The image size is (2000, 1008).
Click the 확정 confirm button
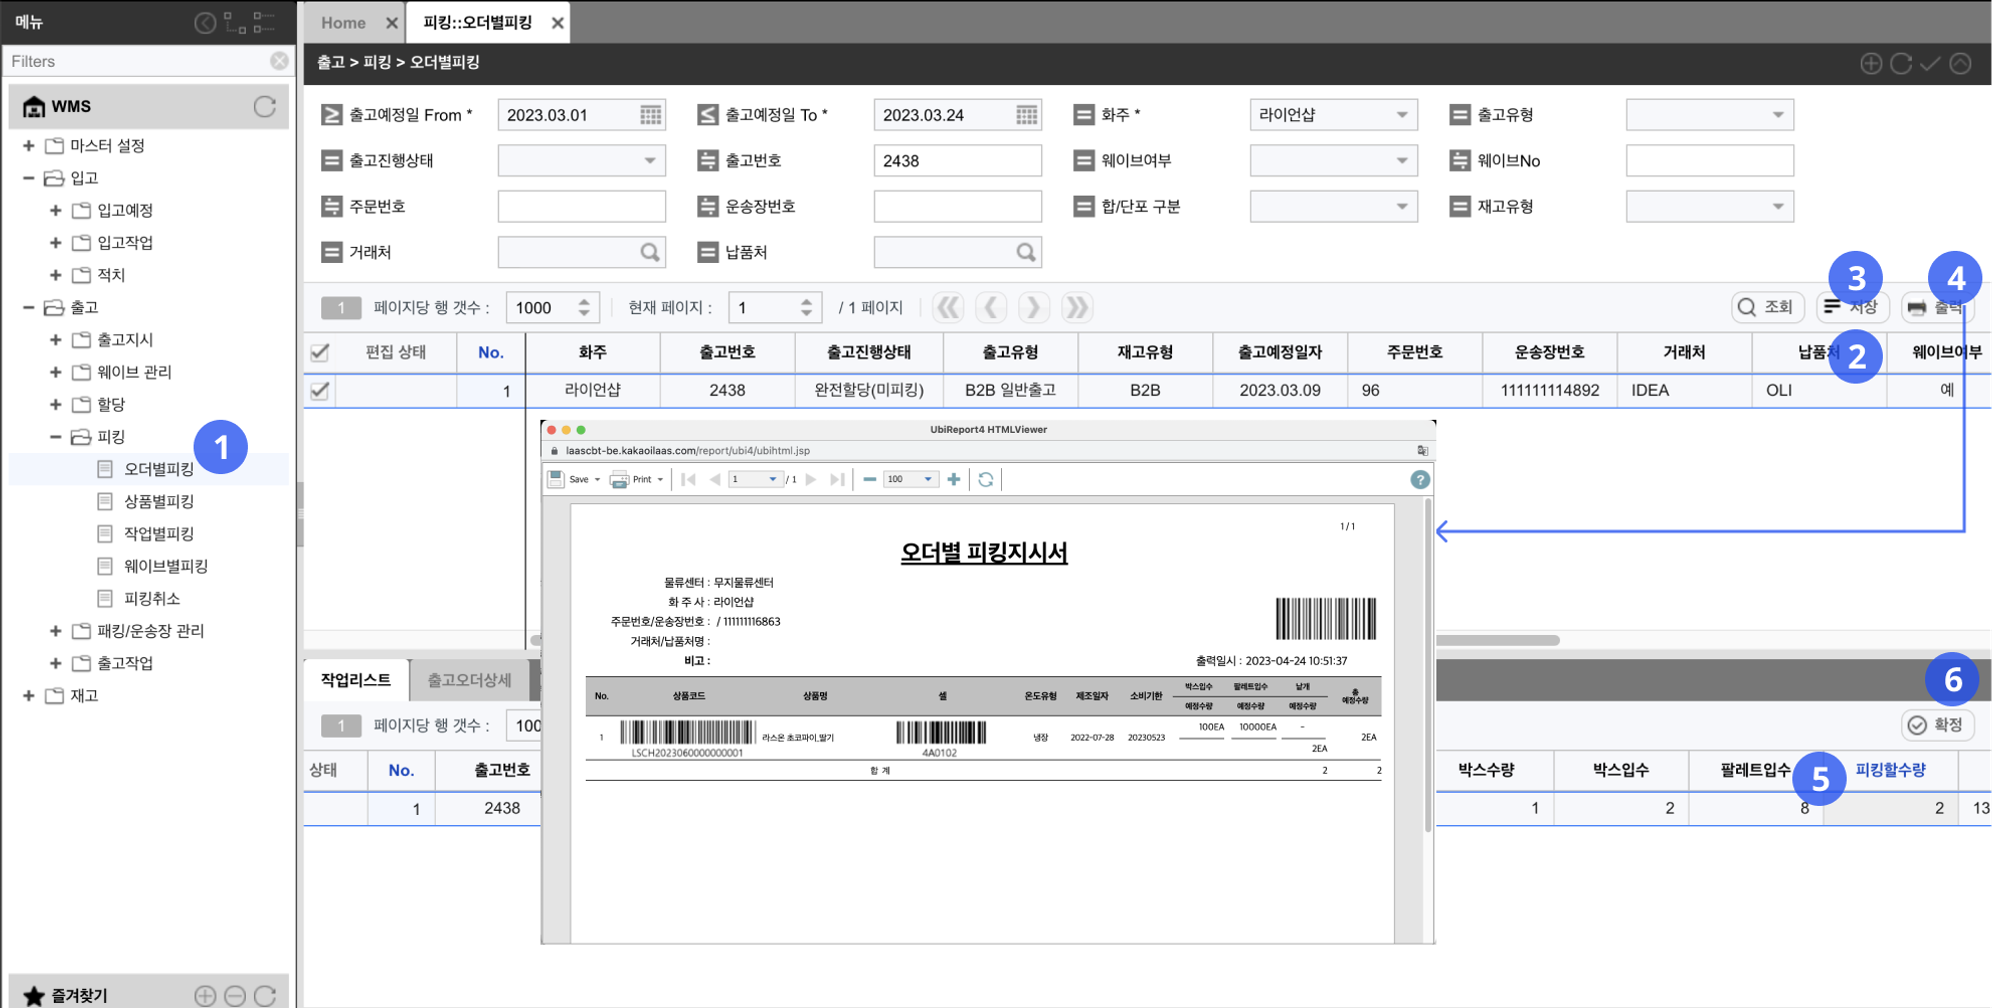[x=1936, y=725]
